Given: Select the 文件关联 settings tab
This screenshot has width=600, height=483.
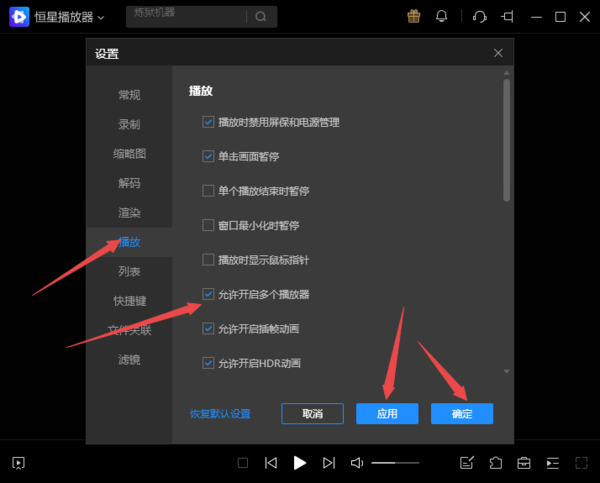Looking at the screenshot, I should pos(129,330).
